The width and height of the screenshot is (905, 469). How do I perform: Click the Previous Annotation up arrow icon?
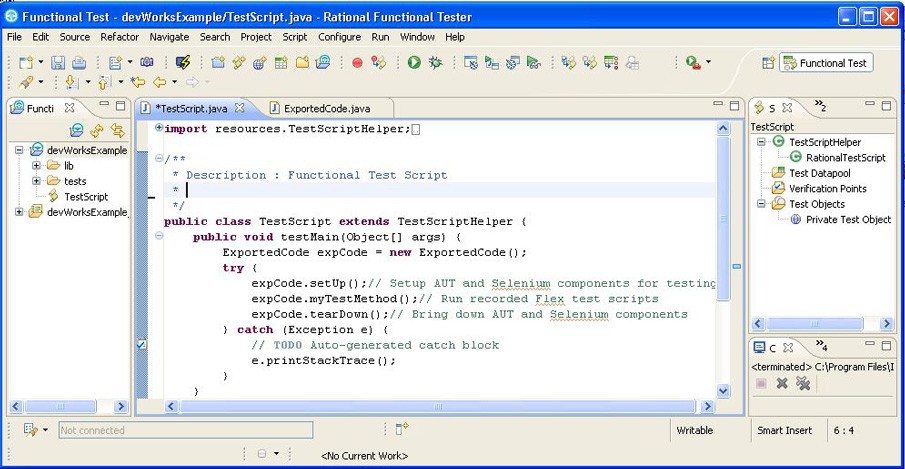[x=104, y=82]
